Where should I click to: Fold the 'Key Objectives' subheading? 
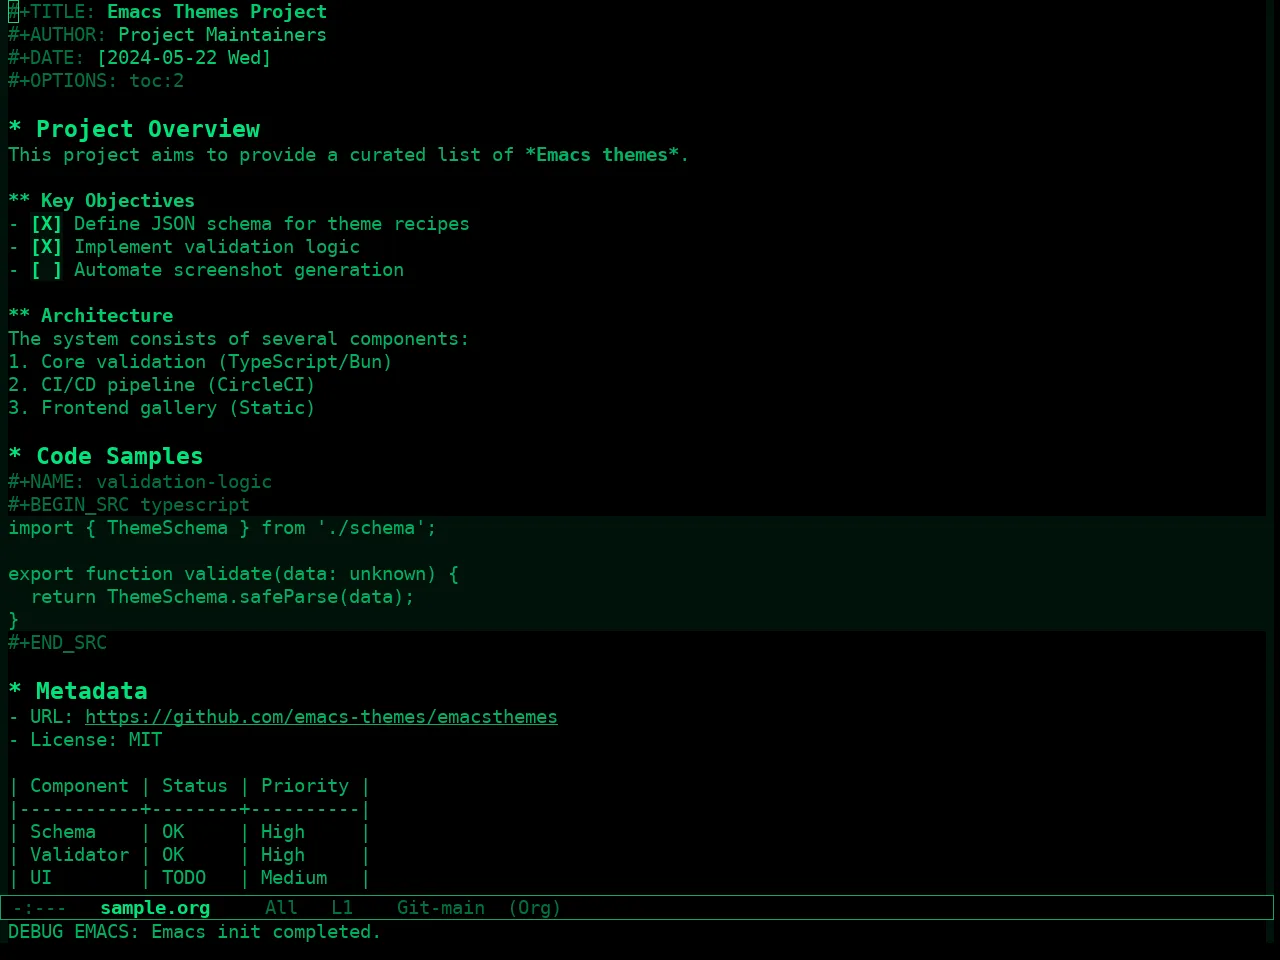101,201
